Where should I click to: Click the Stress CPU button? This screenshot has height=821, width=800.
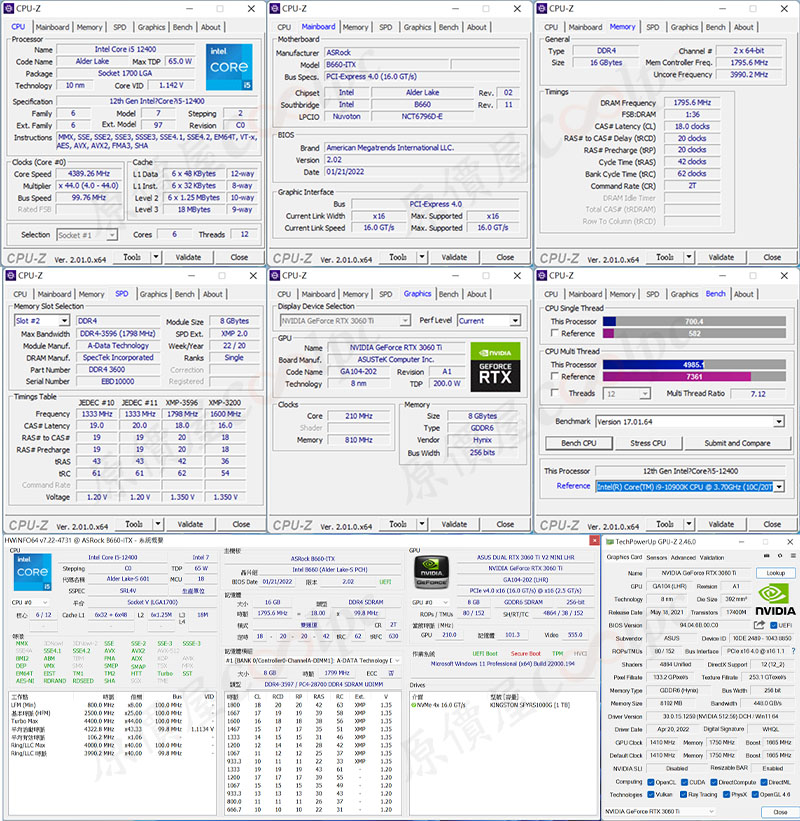pos(648,443)
